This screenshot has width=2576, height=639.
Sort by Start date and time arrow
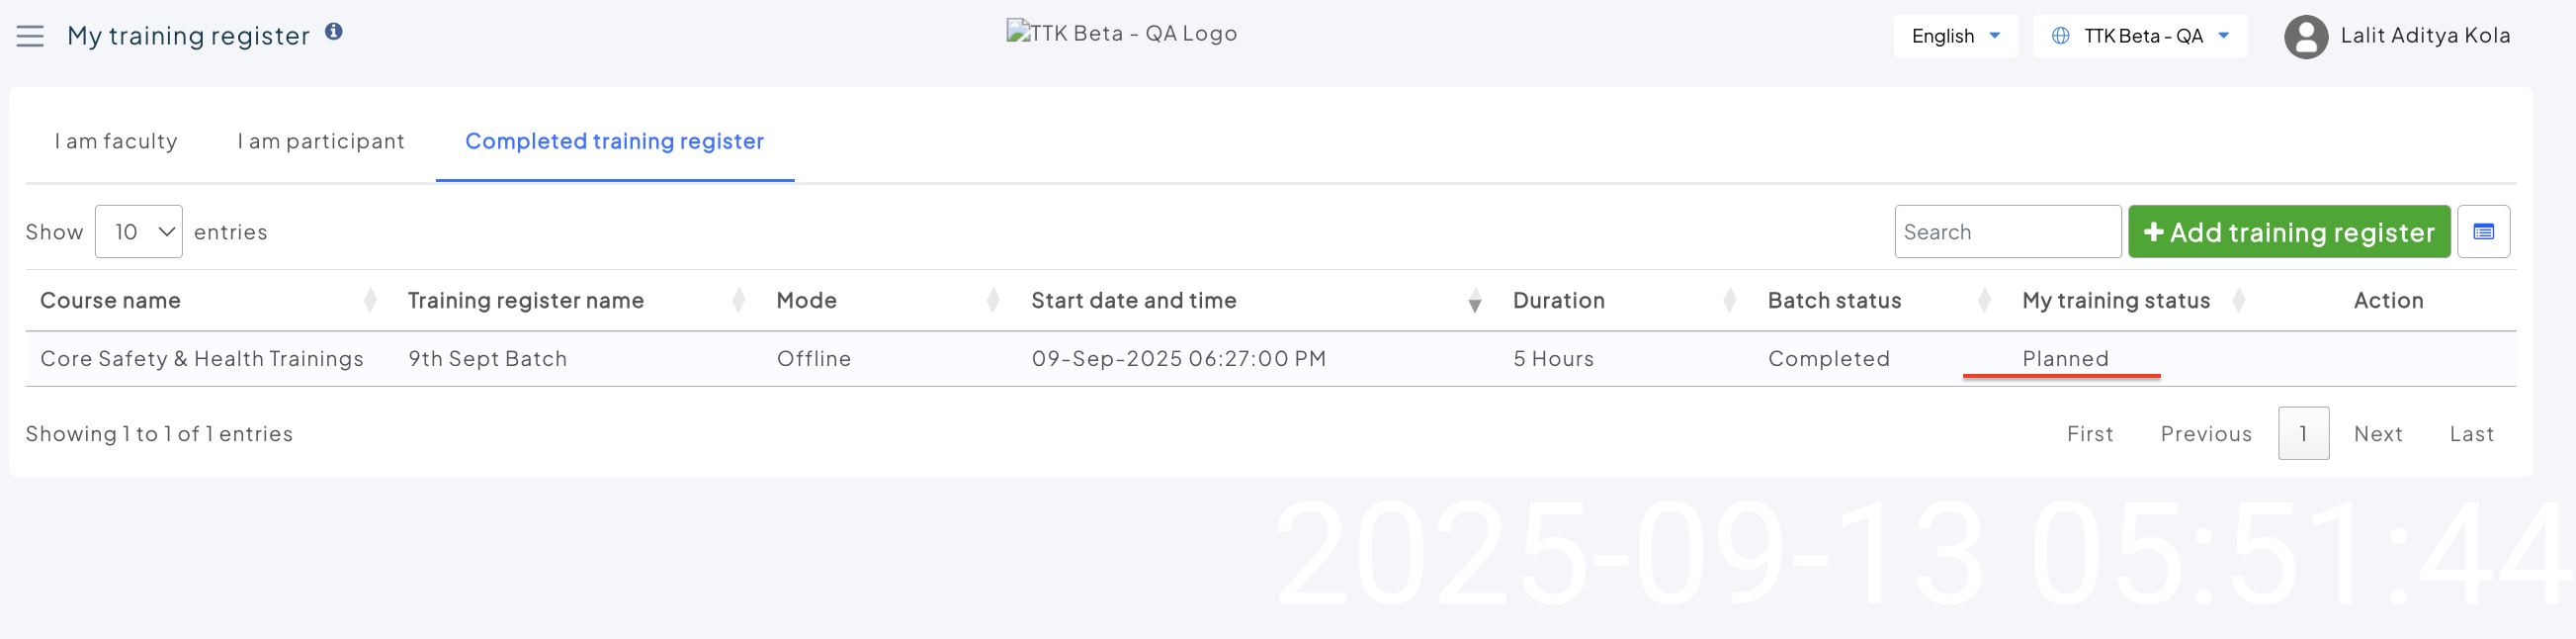click(1474, 301)
